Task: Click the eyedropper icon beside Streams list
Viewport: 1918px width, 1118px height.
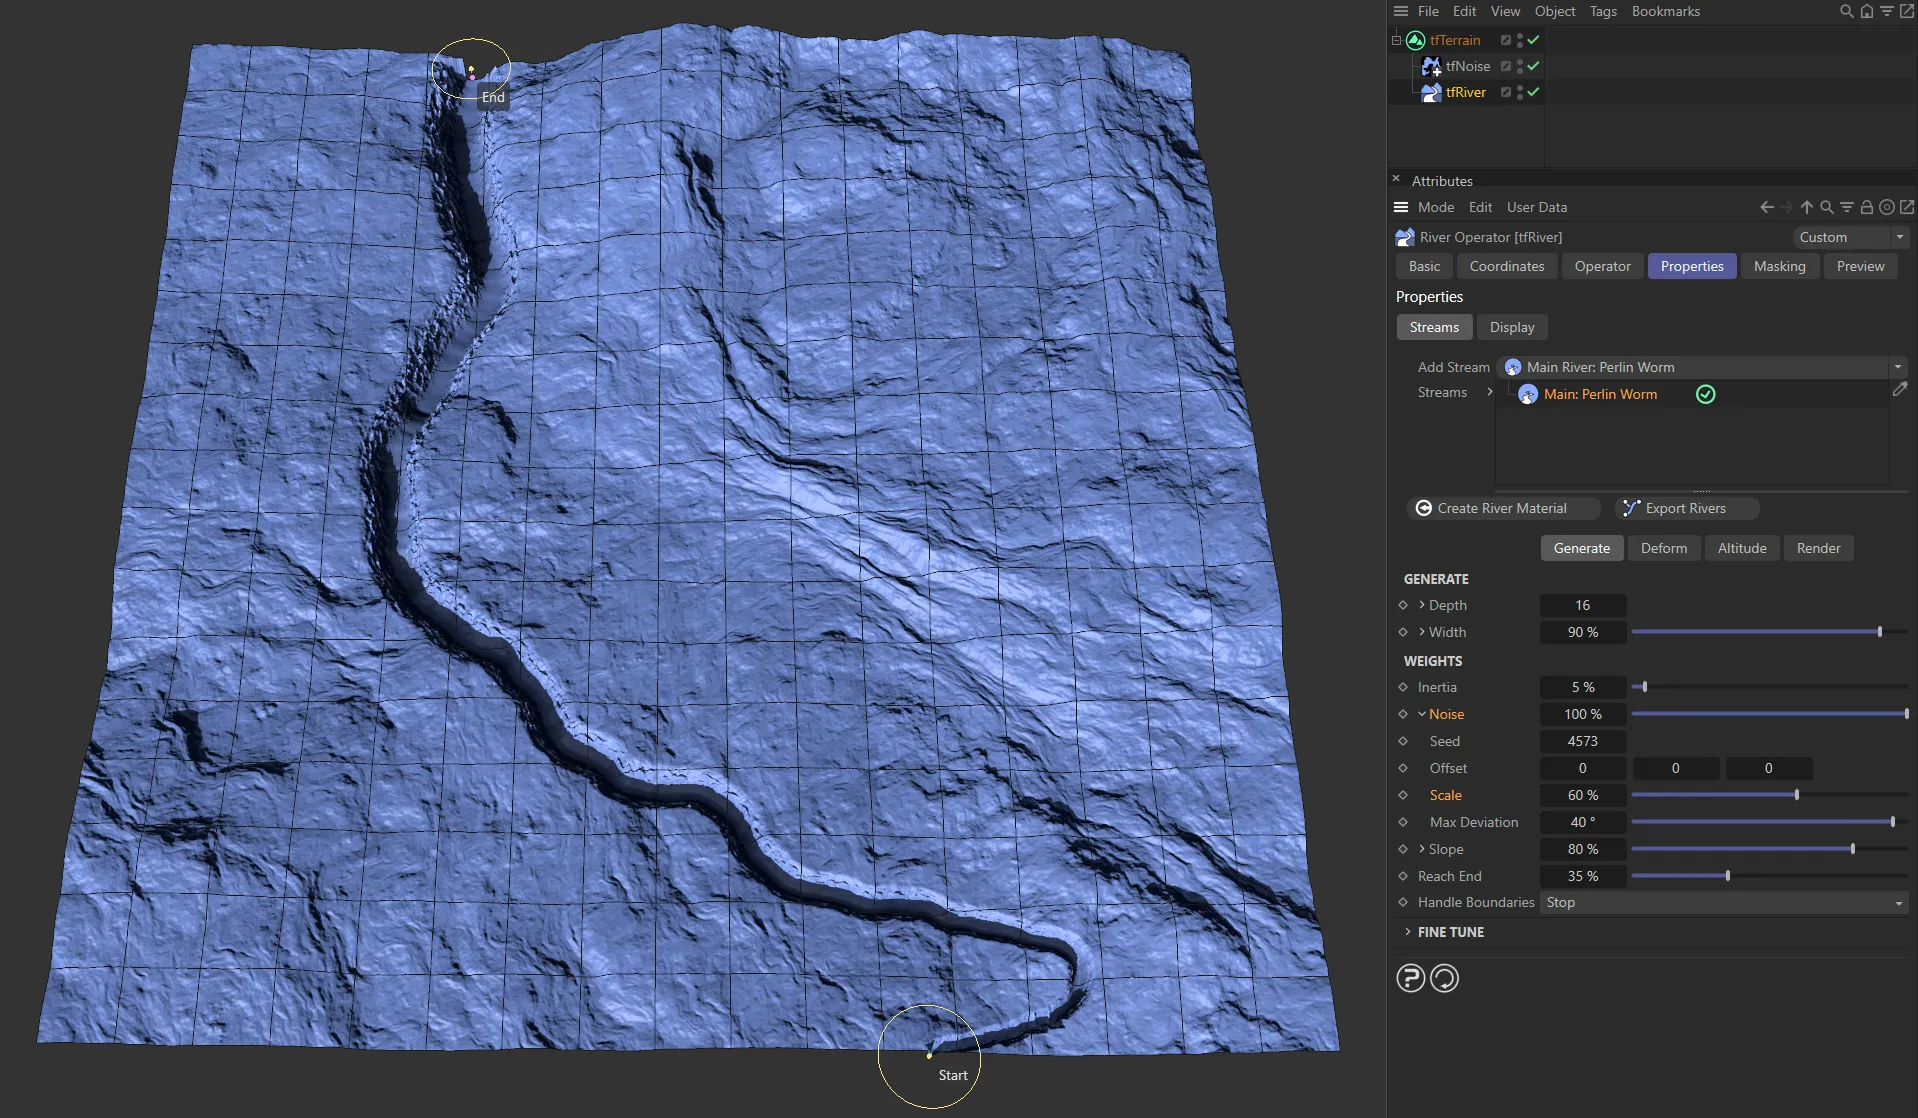Action: coord(1900,389)
